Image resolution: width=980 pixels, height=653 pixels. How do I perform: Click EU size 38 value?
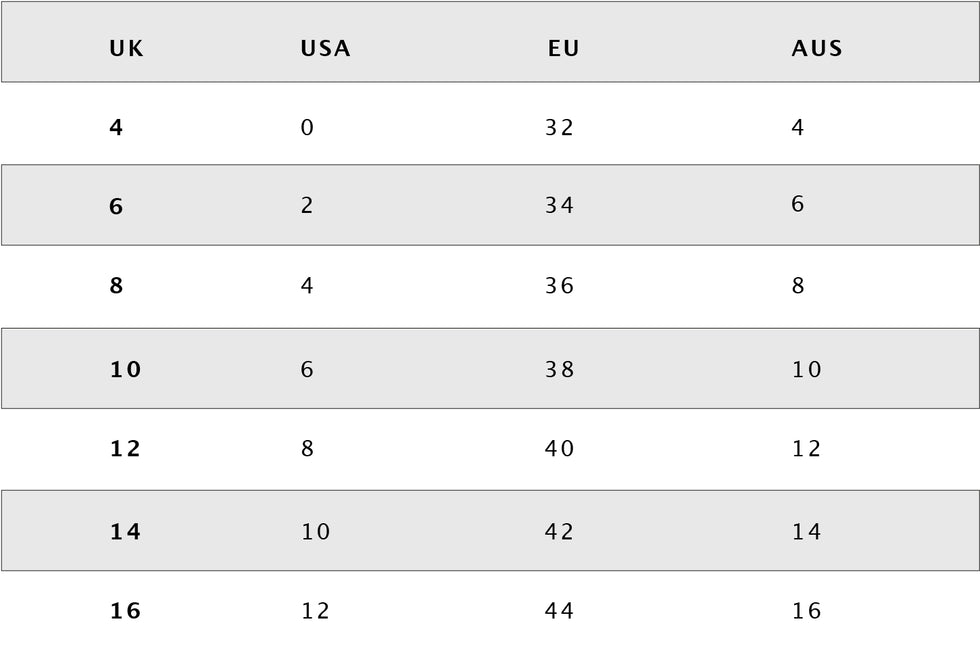coord(560,369)
